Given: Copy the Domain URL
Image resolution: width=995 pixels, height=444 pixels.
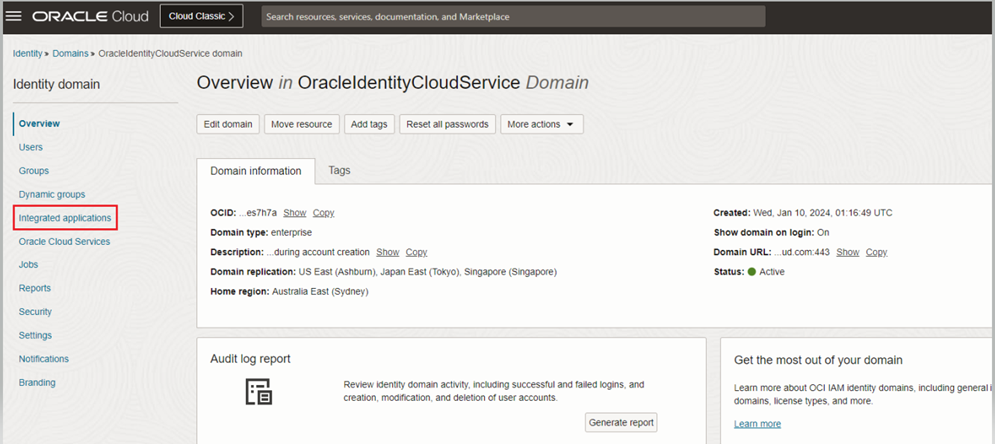Looking at the screenshot, I should [876, 252].
